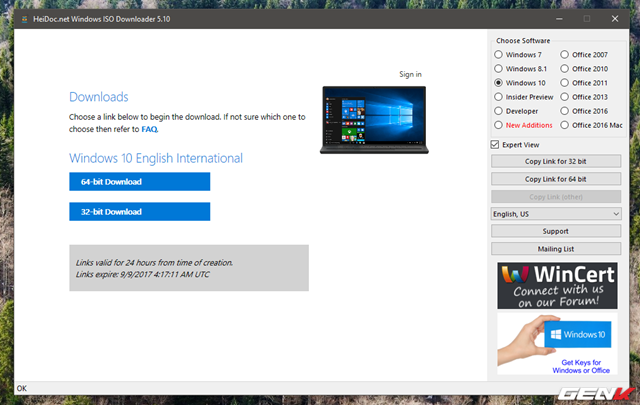Screen dimensions: 640x405
Task: Open the WinCert forum banner
Action: pyautogui.click(x=557, y=286)
